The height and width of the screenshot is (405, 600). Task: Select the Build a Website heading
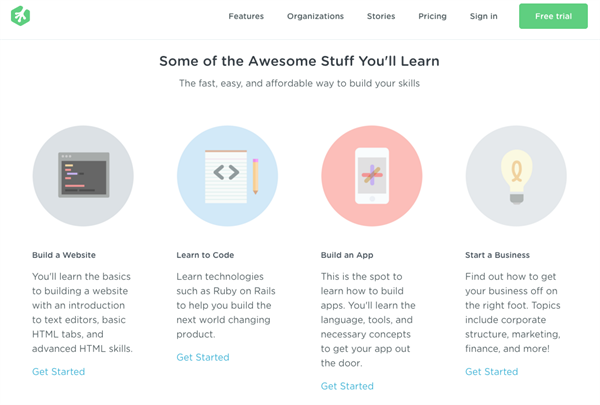coord(64,255)
